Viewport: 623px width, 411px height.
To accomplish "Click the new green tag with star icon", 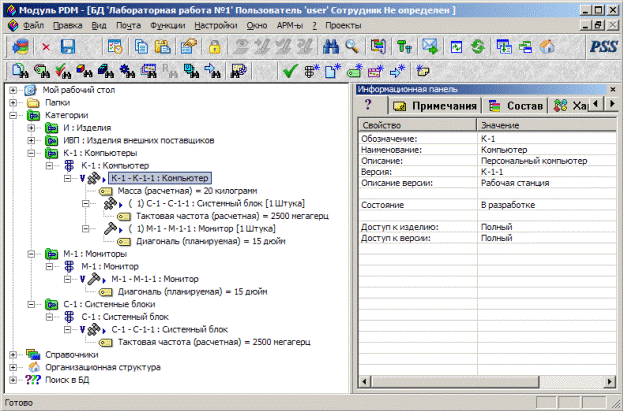I will [354, 71].
